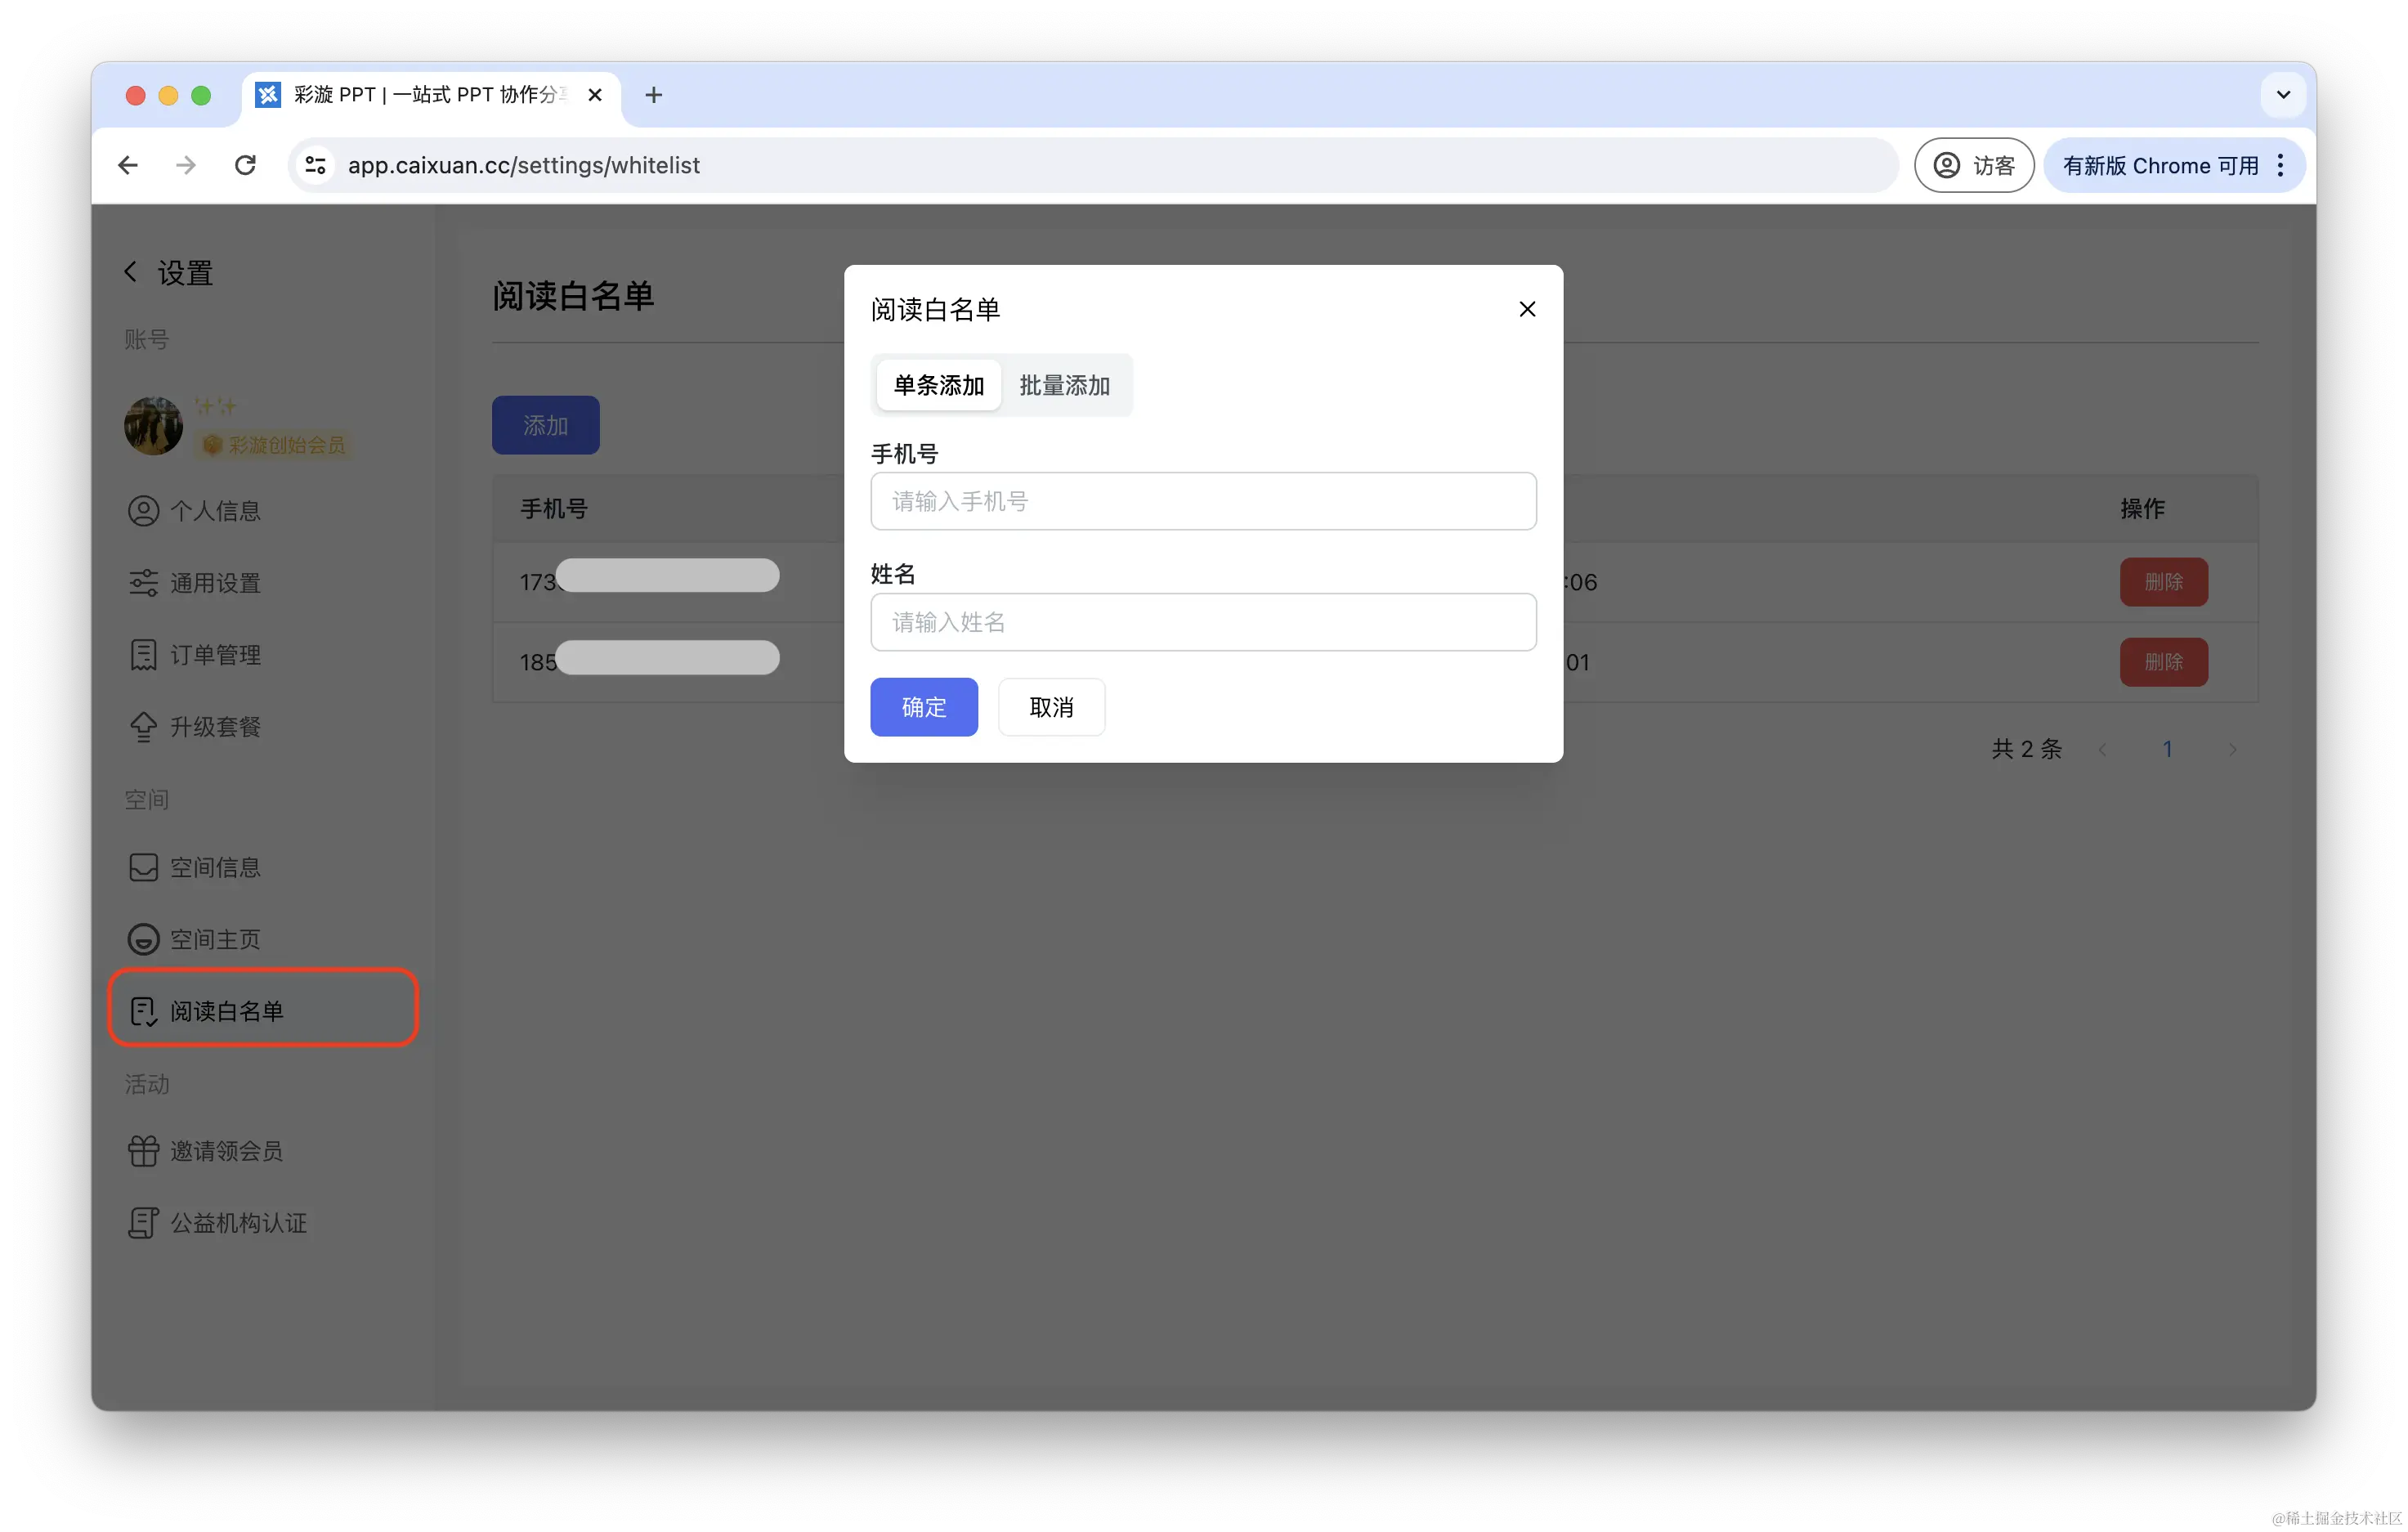Click the 订单管理 receipt icon

tap(143, 655)
